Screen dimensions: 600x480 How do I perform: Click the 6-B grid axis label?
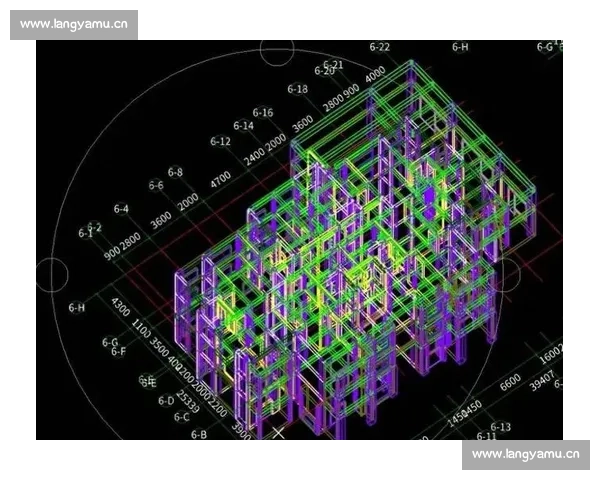[x=199, y=434]
